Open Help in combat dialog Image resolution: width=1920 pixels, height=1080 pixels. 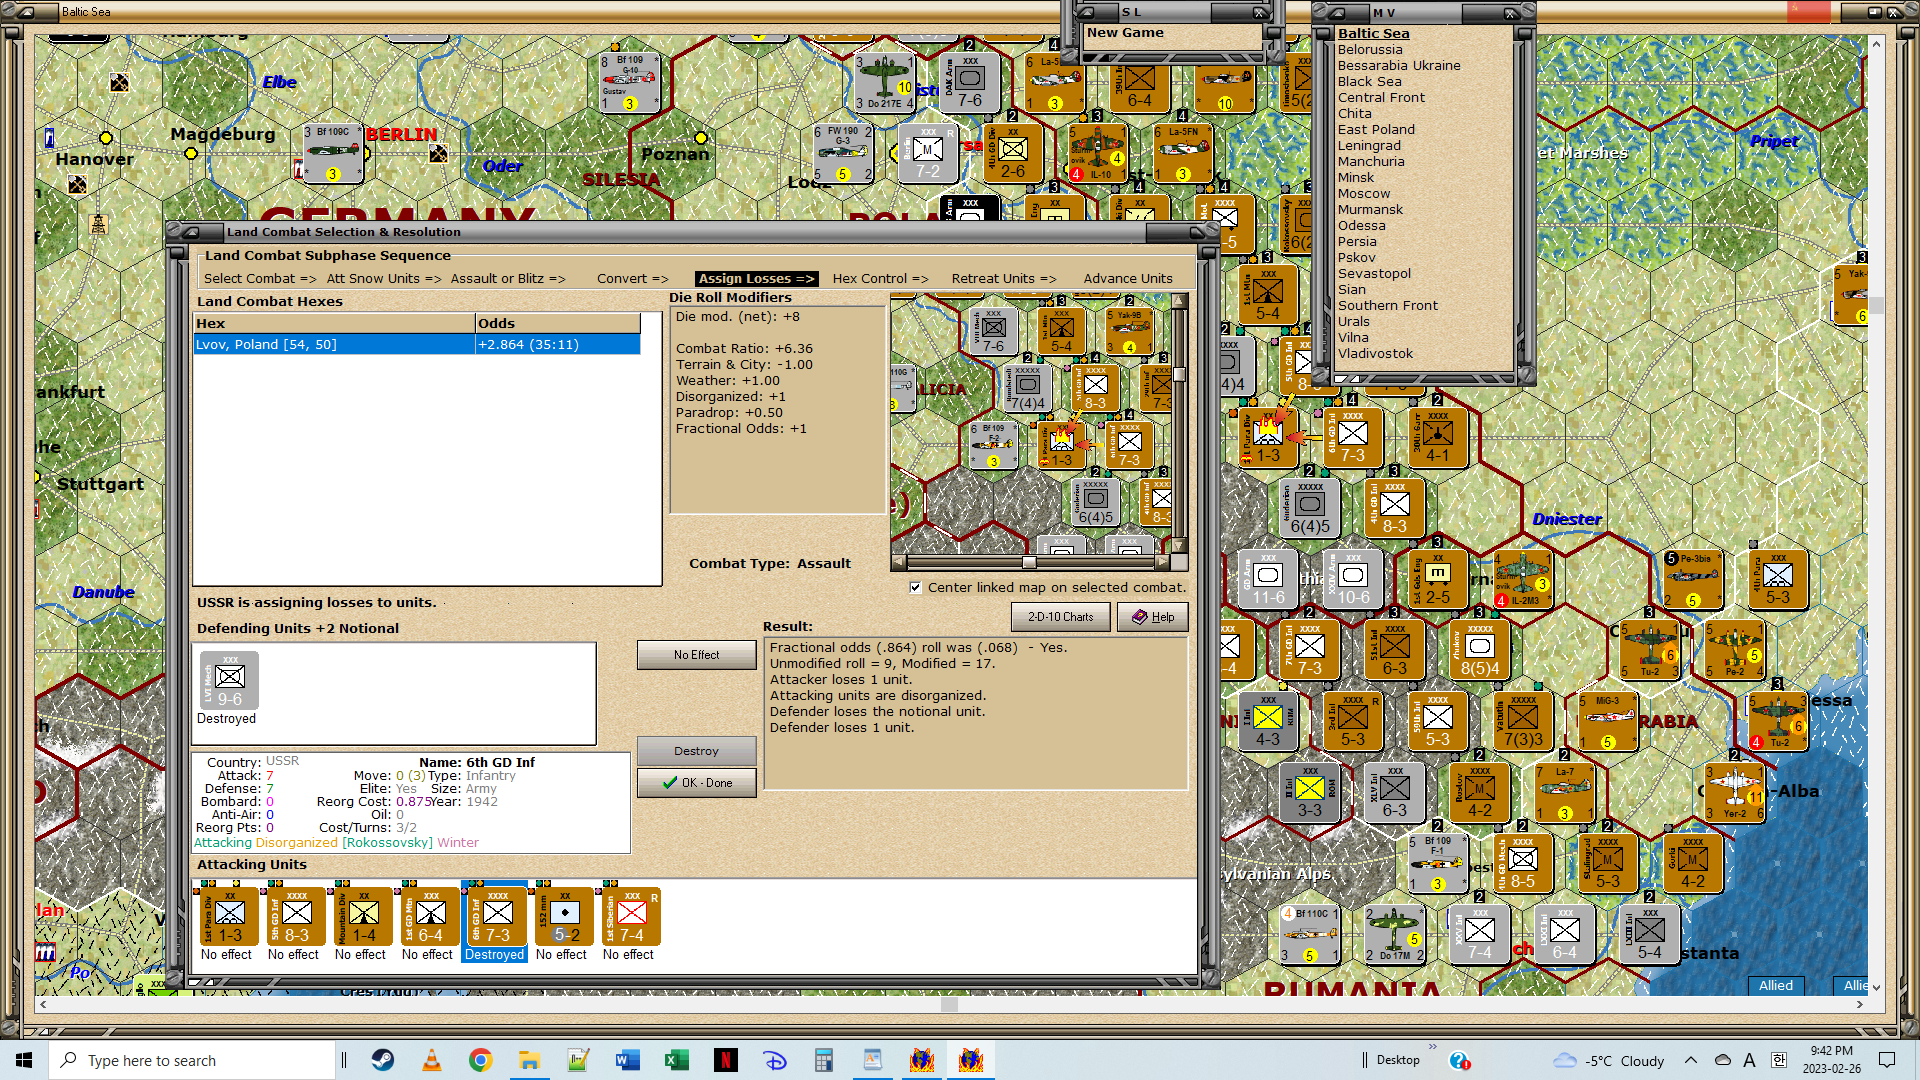[1152, 617]
